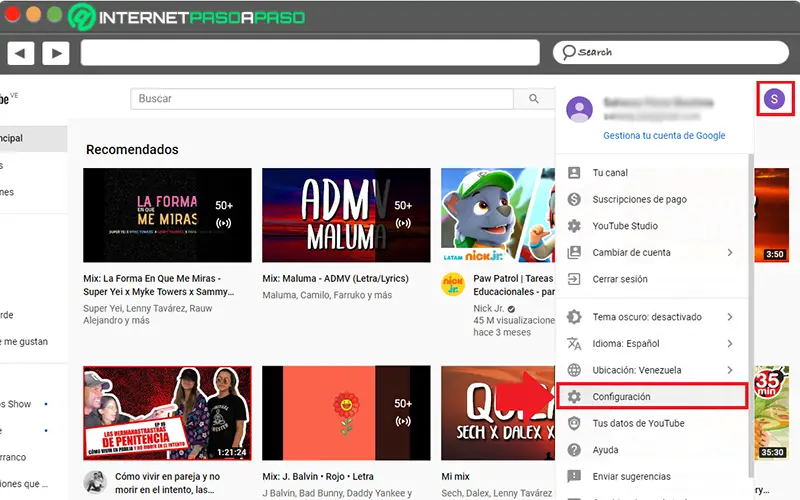
Task: Open Ayuda menu entry
Action: (652, 449)
